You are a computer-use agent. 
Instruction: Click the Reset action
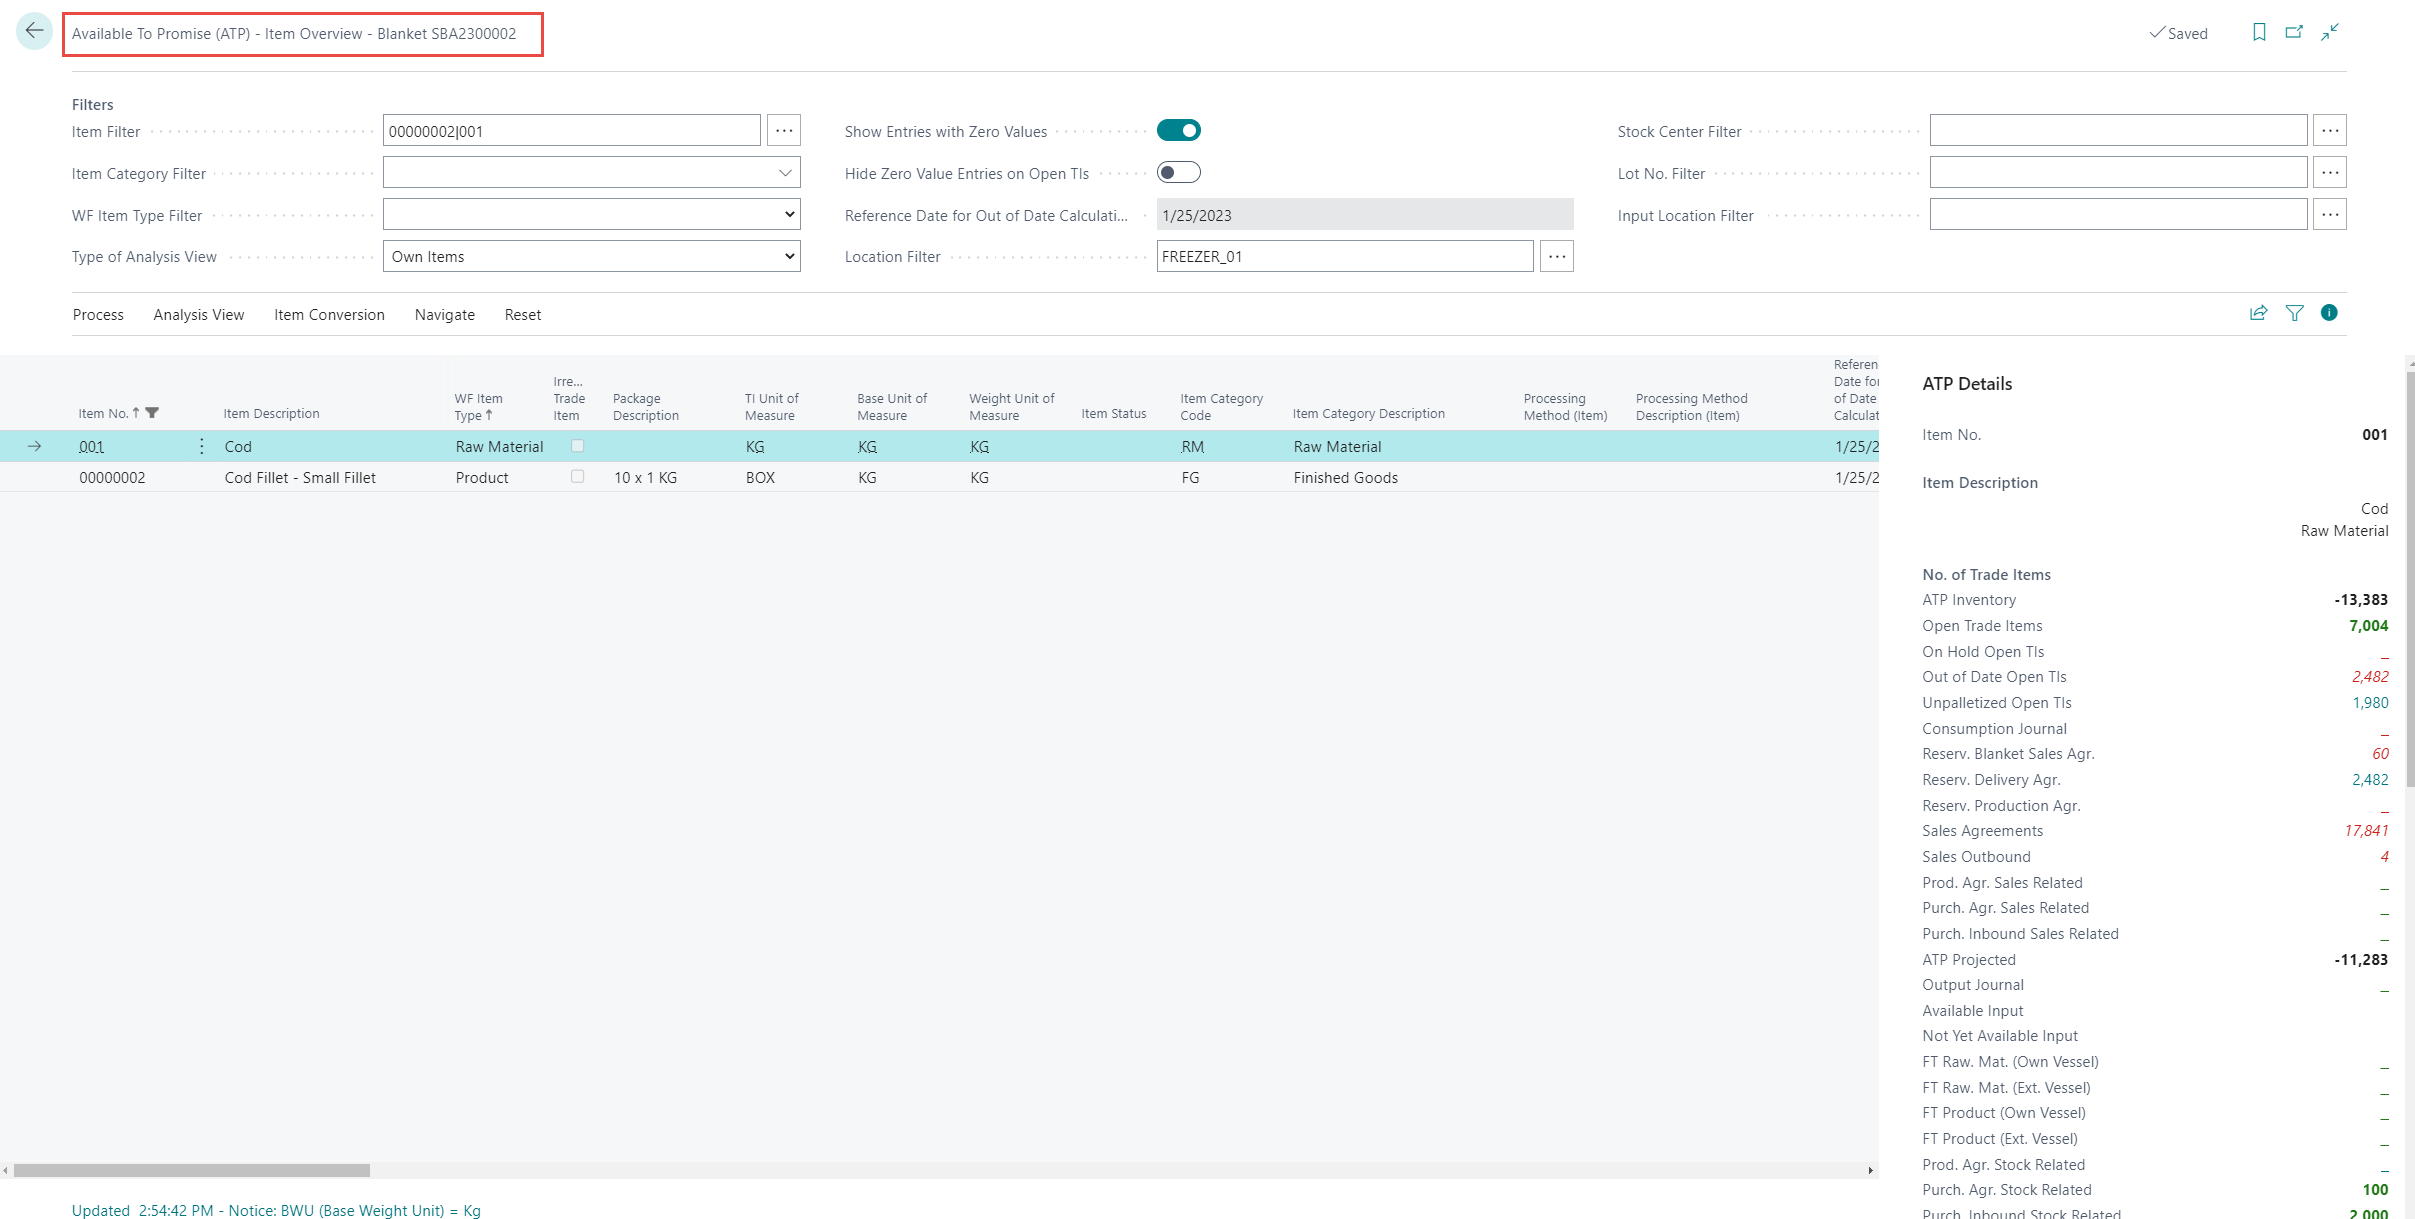tap(522, 315)
